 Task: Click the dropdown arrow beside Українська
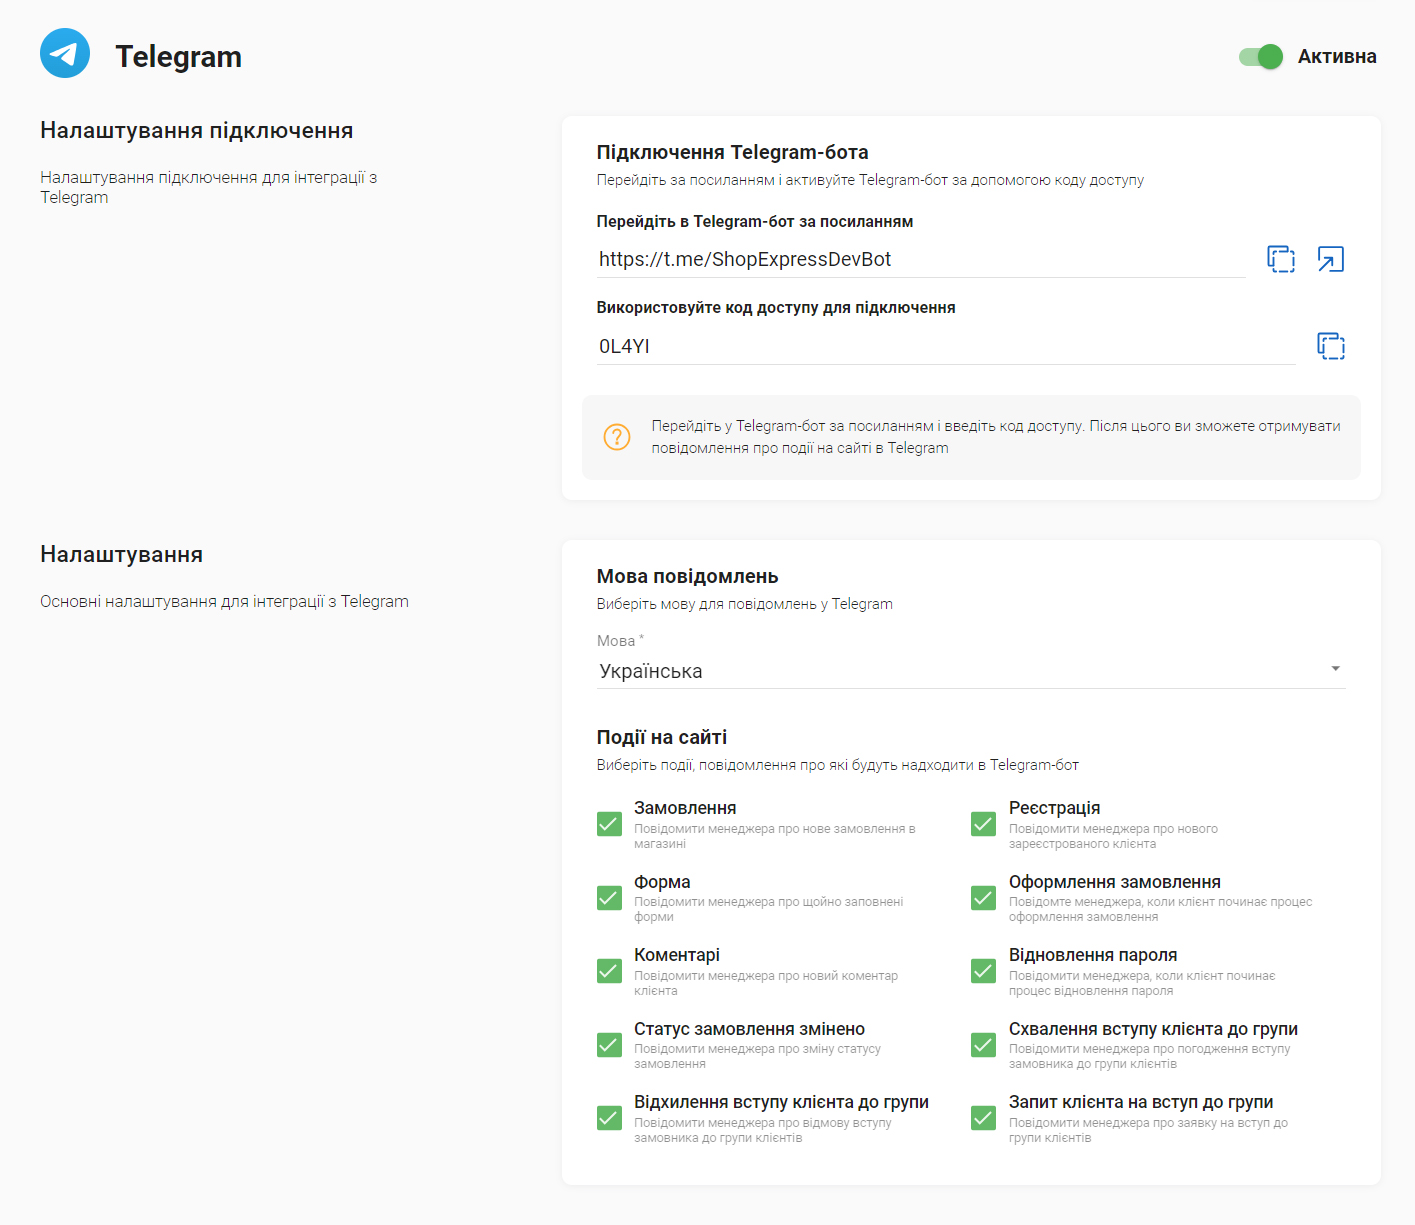click(1335, 669)
